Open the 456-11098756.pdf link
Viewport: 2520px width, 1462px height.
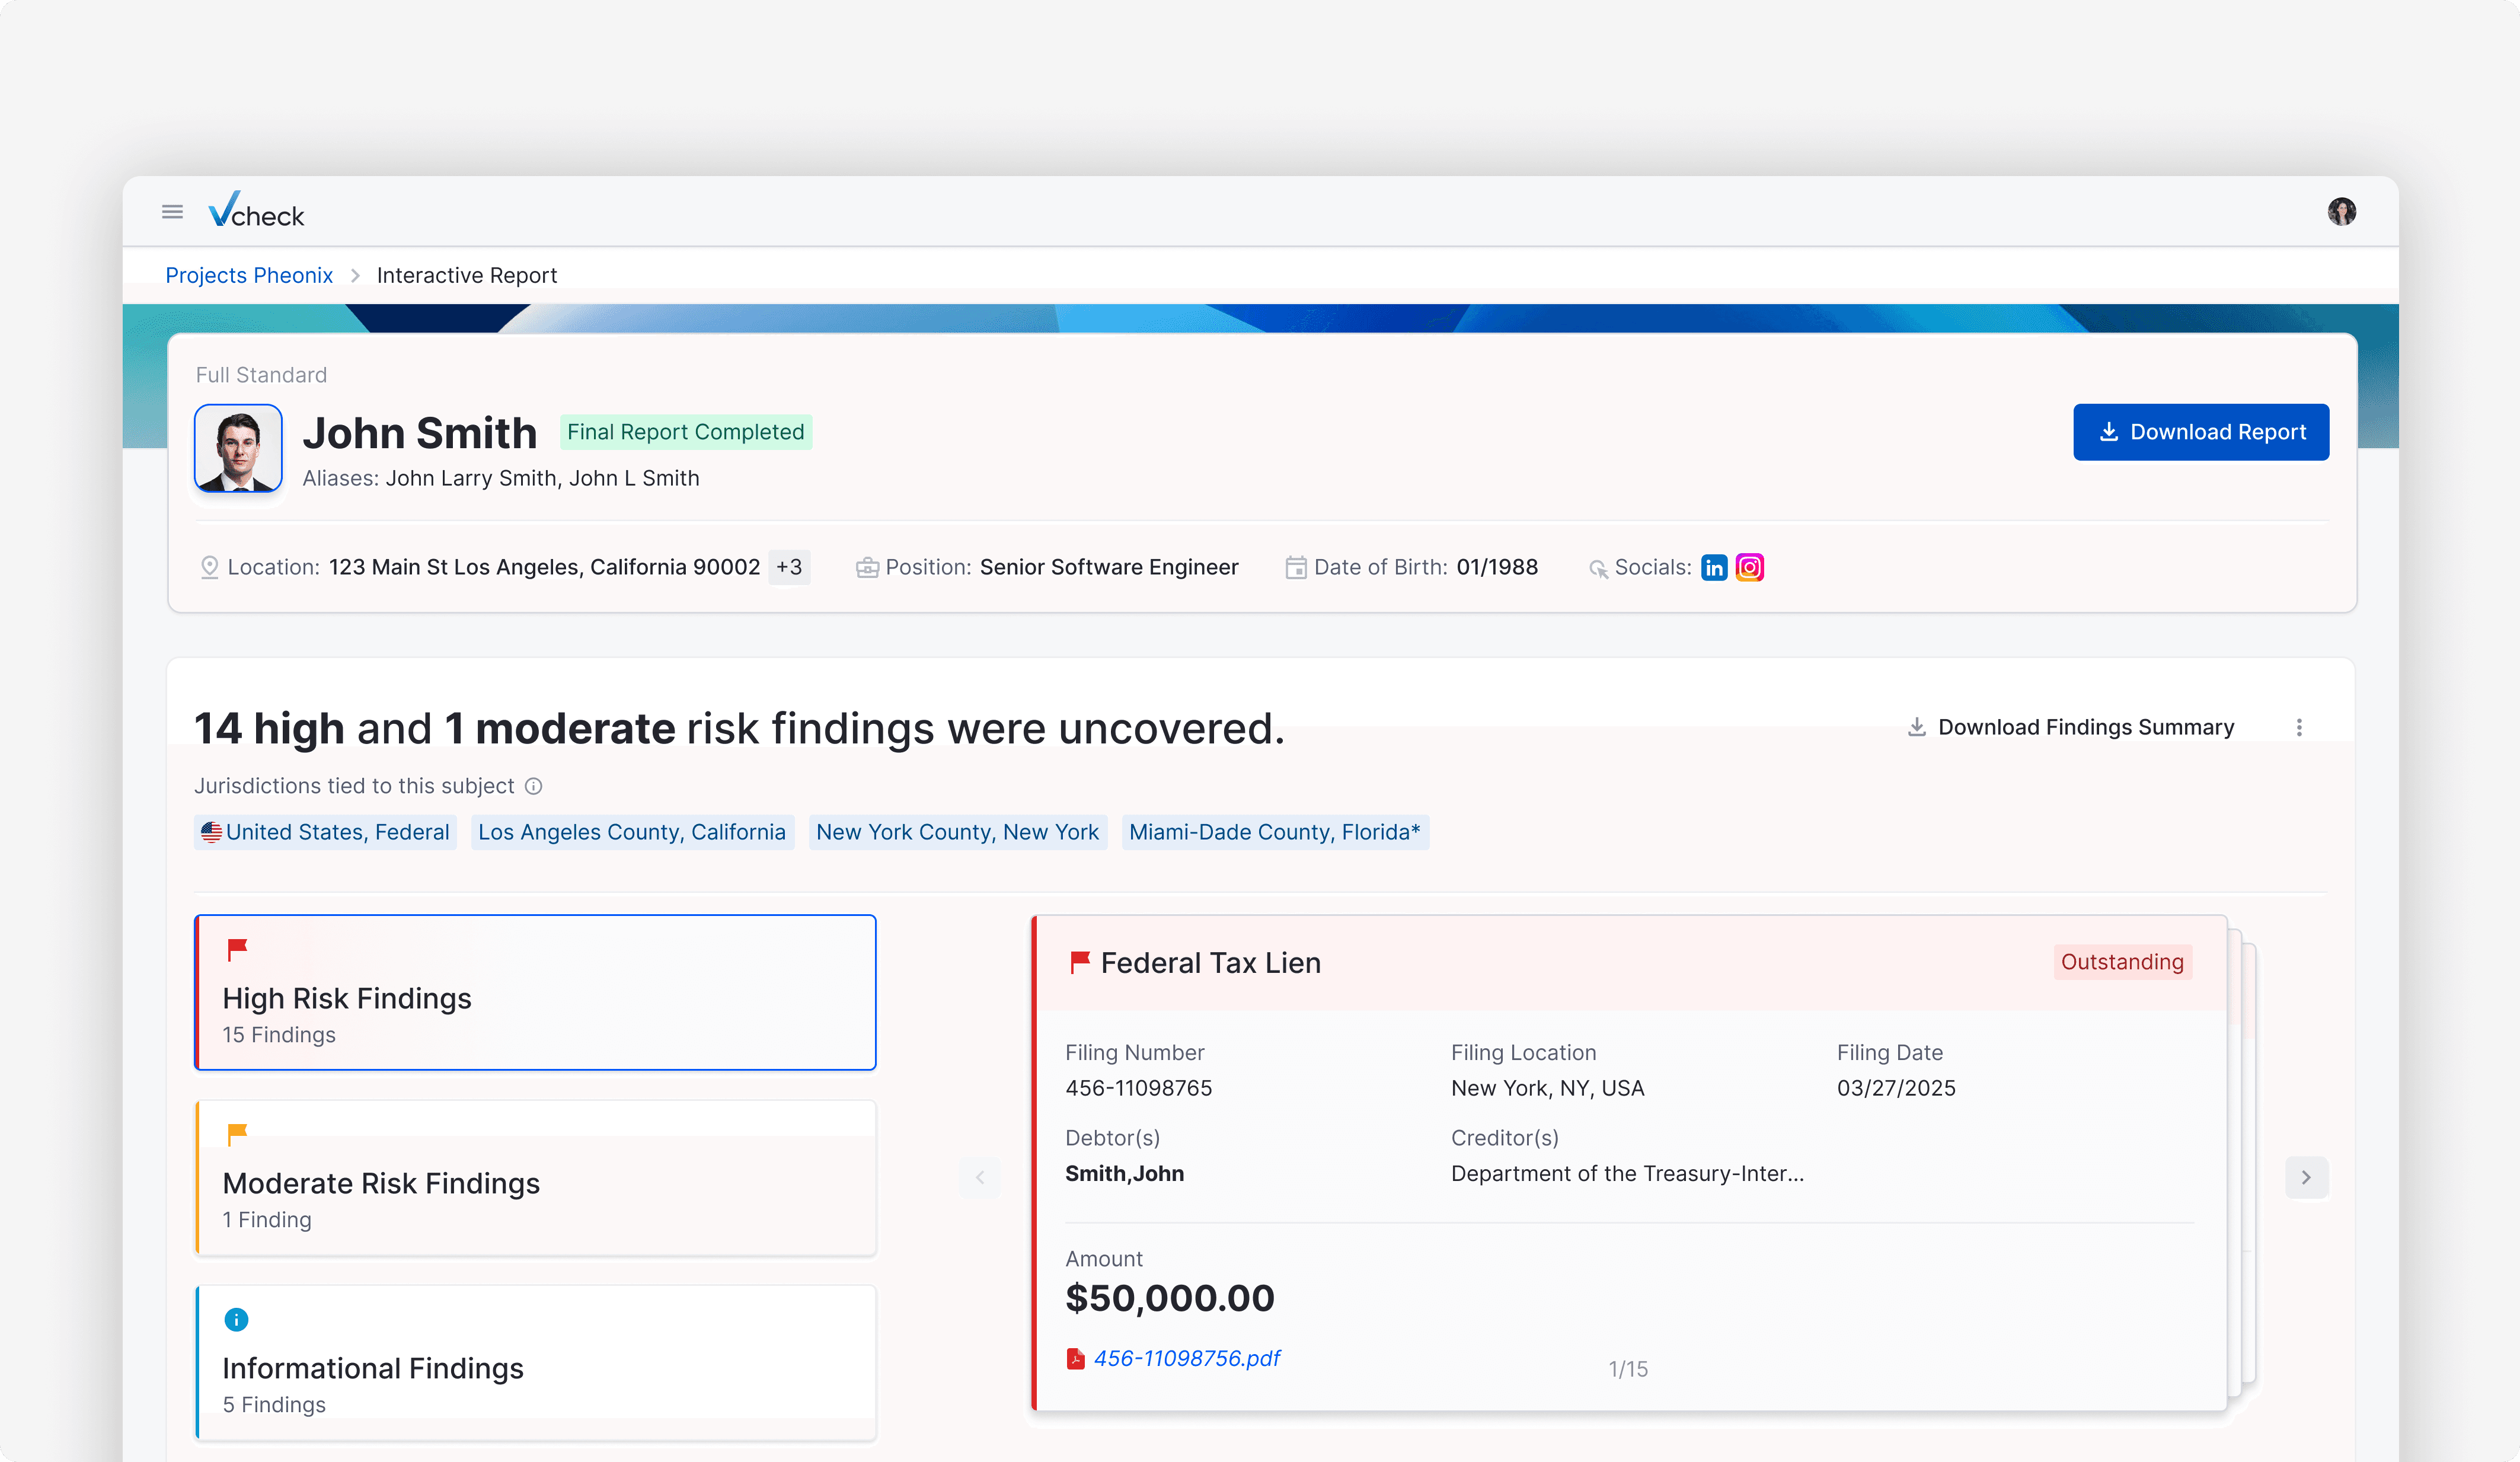click(x=1187, y=1358)
